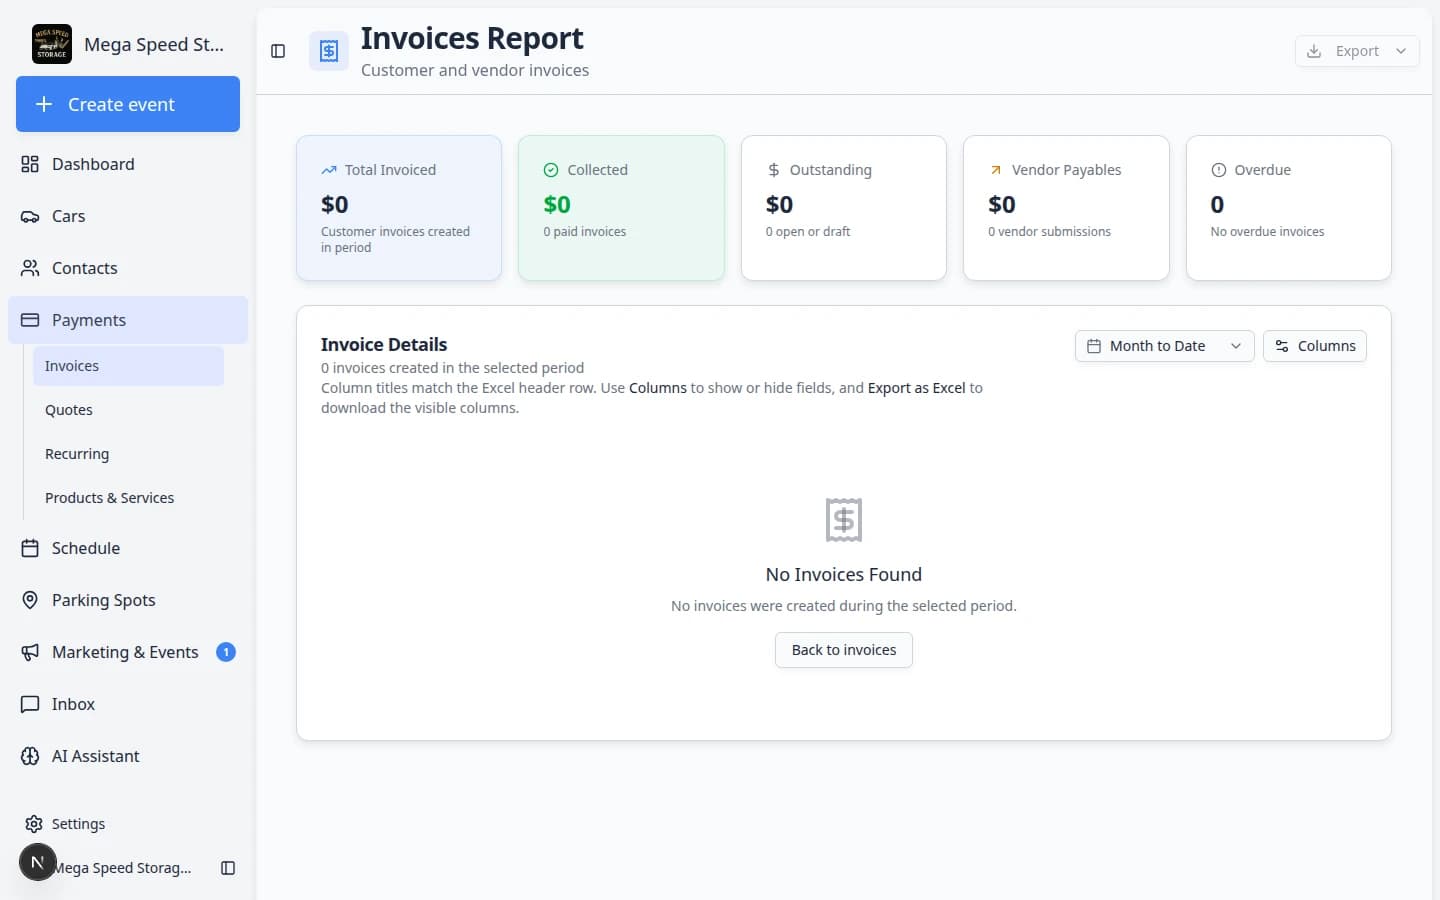Viewport: 1440px width, 900px height.
Task: Open the Columns selector
Action: click(1315, 346)
